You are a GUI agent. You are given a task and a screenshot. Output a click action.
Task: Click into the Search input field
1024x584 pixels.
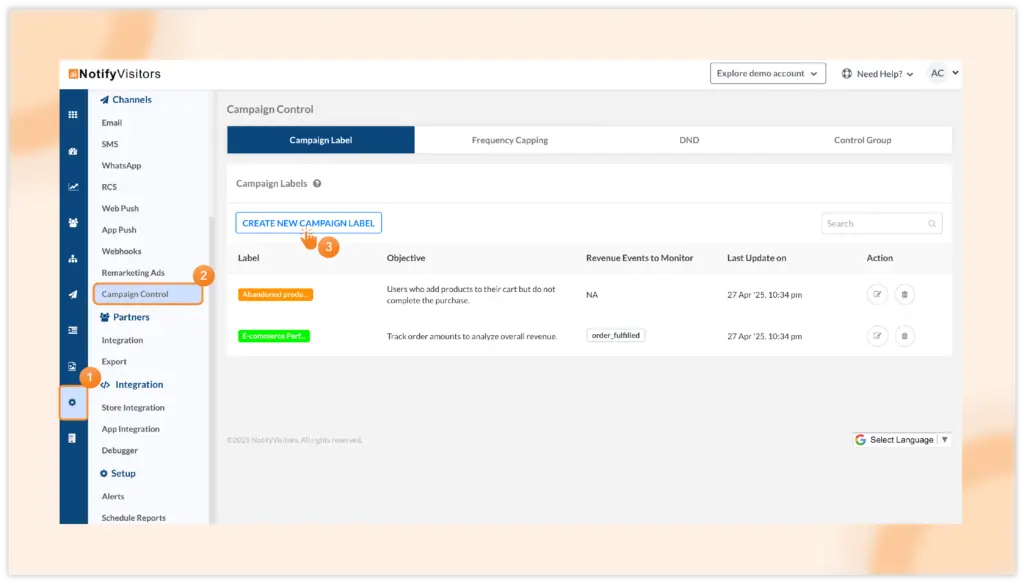873,224
